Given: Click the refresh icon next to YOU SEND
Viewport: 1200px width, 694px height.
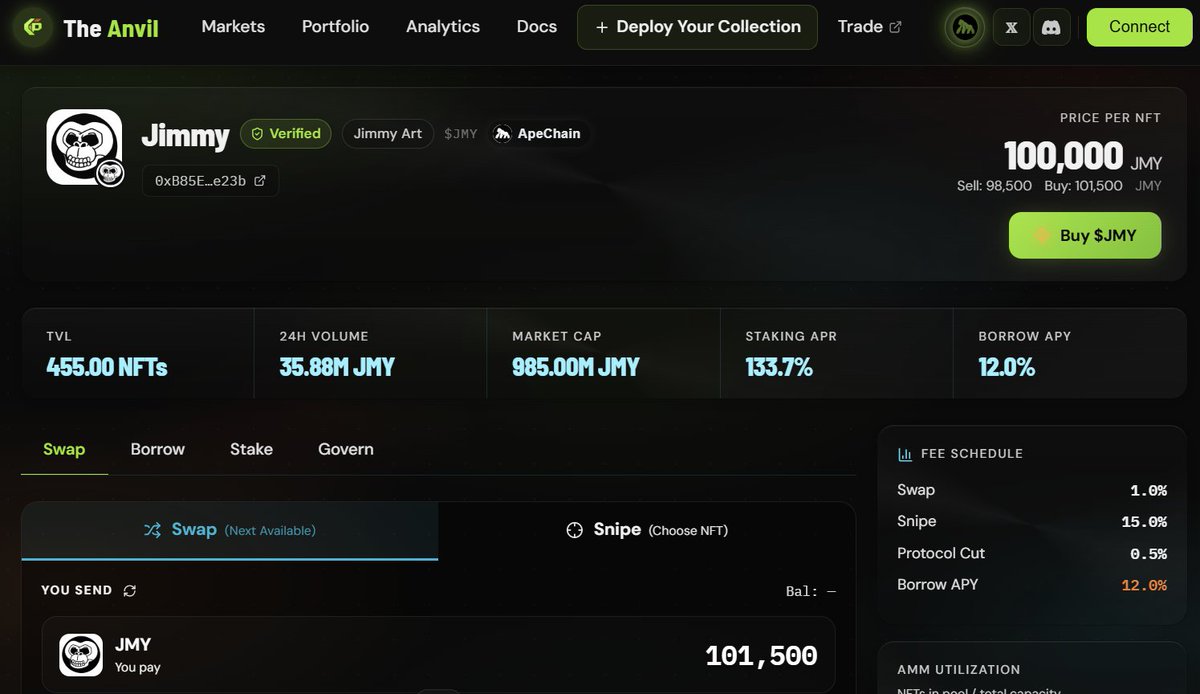Looking at the screenshot, I should [130, 590].
